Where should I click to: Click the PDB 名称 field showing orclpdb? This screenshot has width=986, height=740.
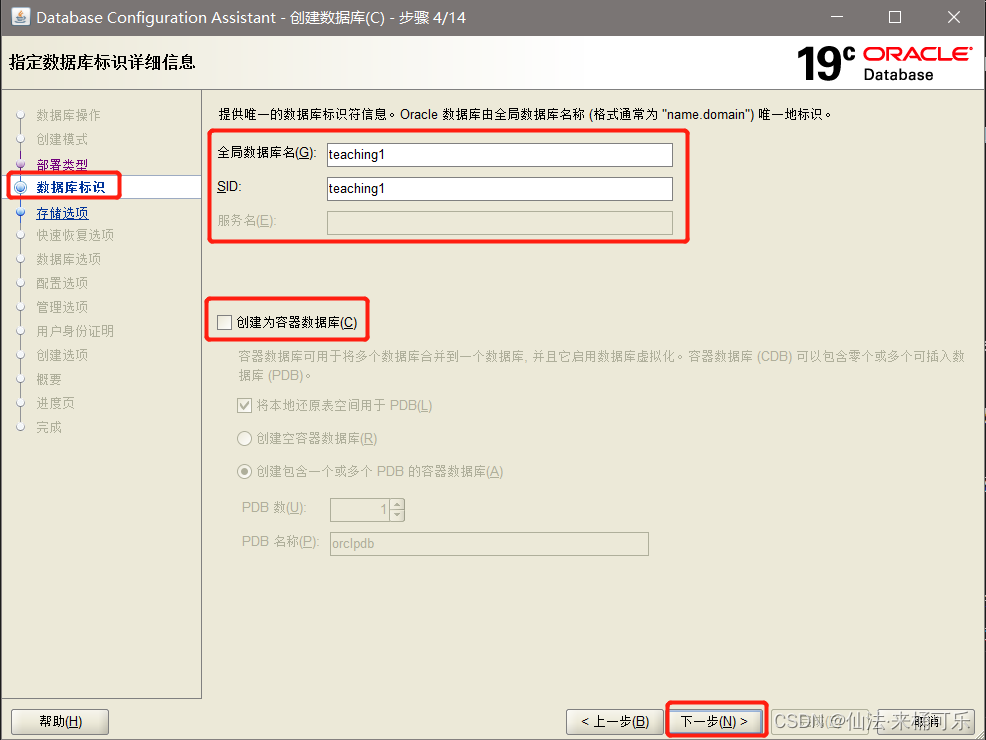[489, 544]
